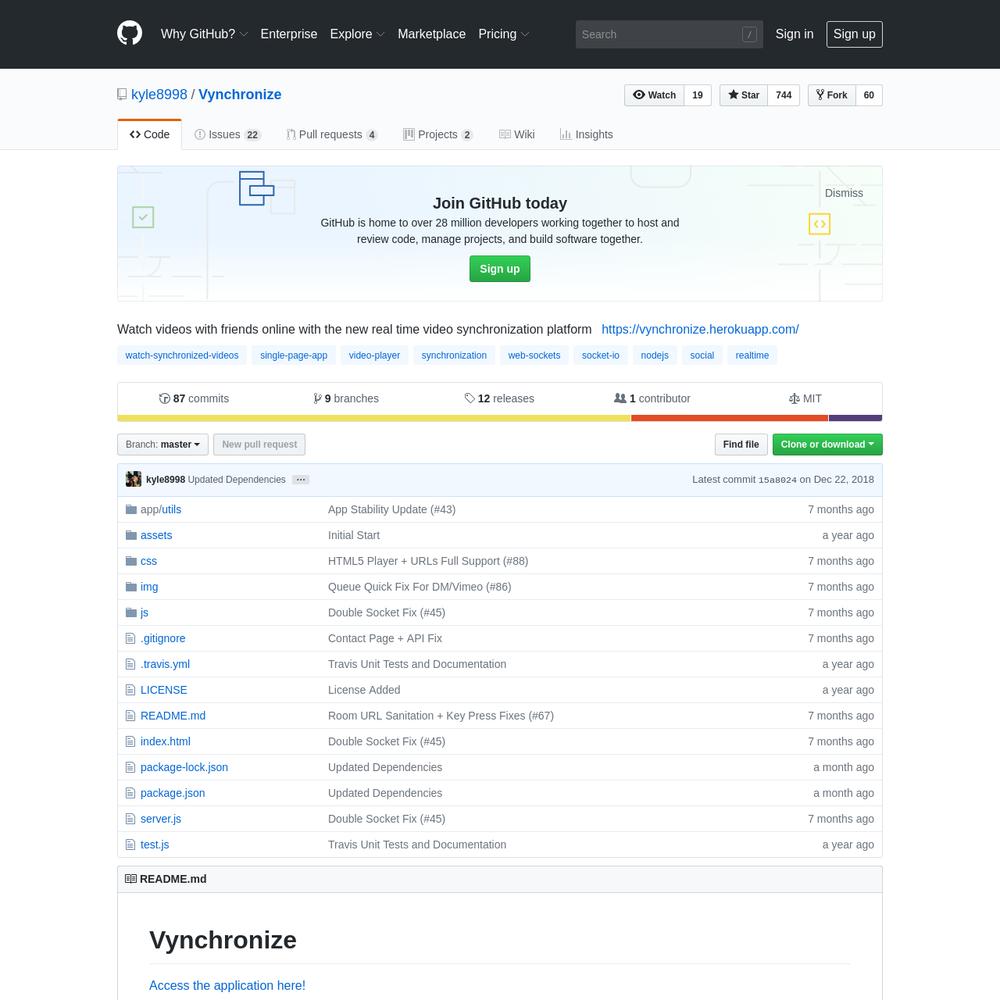Switch to the Pull requests tab
The height and width of the screenshot is (1000, 1000).
pos(332,135)
